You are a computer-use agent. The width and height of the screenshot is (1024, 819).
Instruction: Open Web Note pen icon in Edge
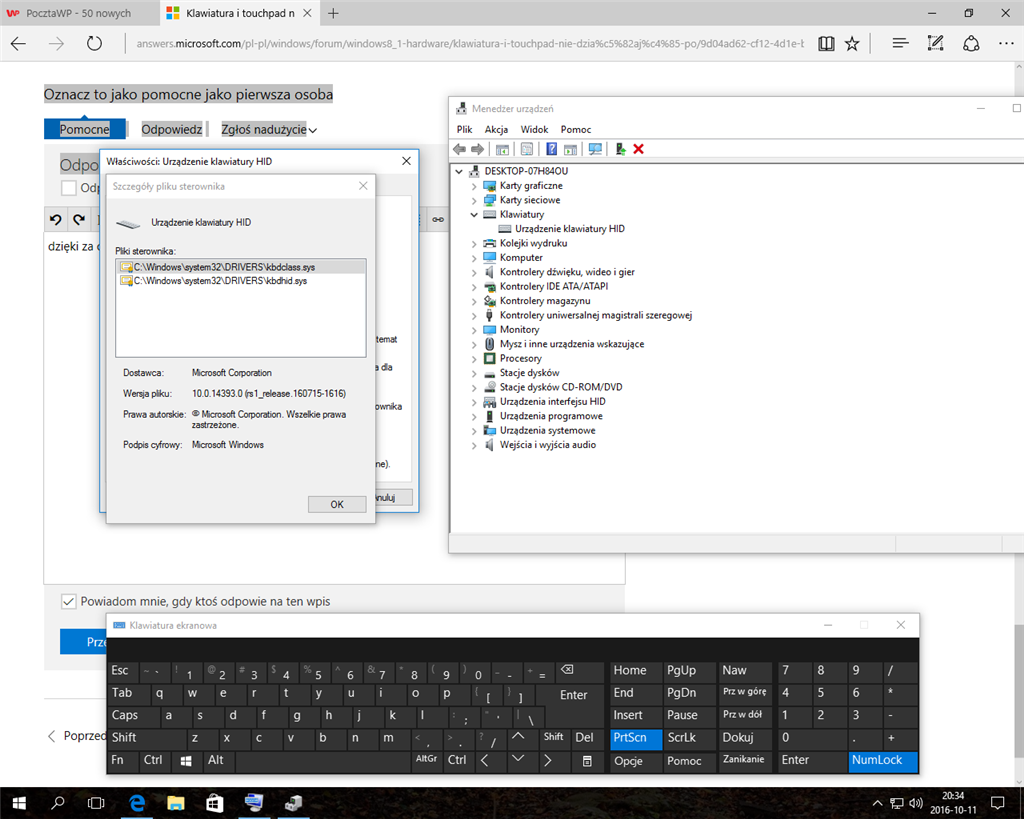click(x=935, y=44)
